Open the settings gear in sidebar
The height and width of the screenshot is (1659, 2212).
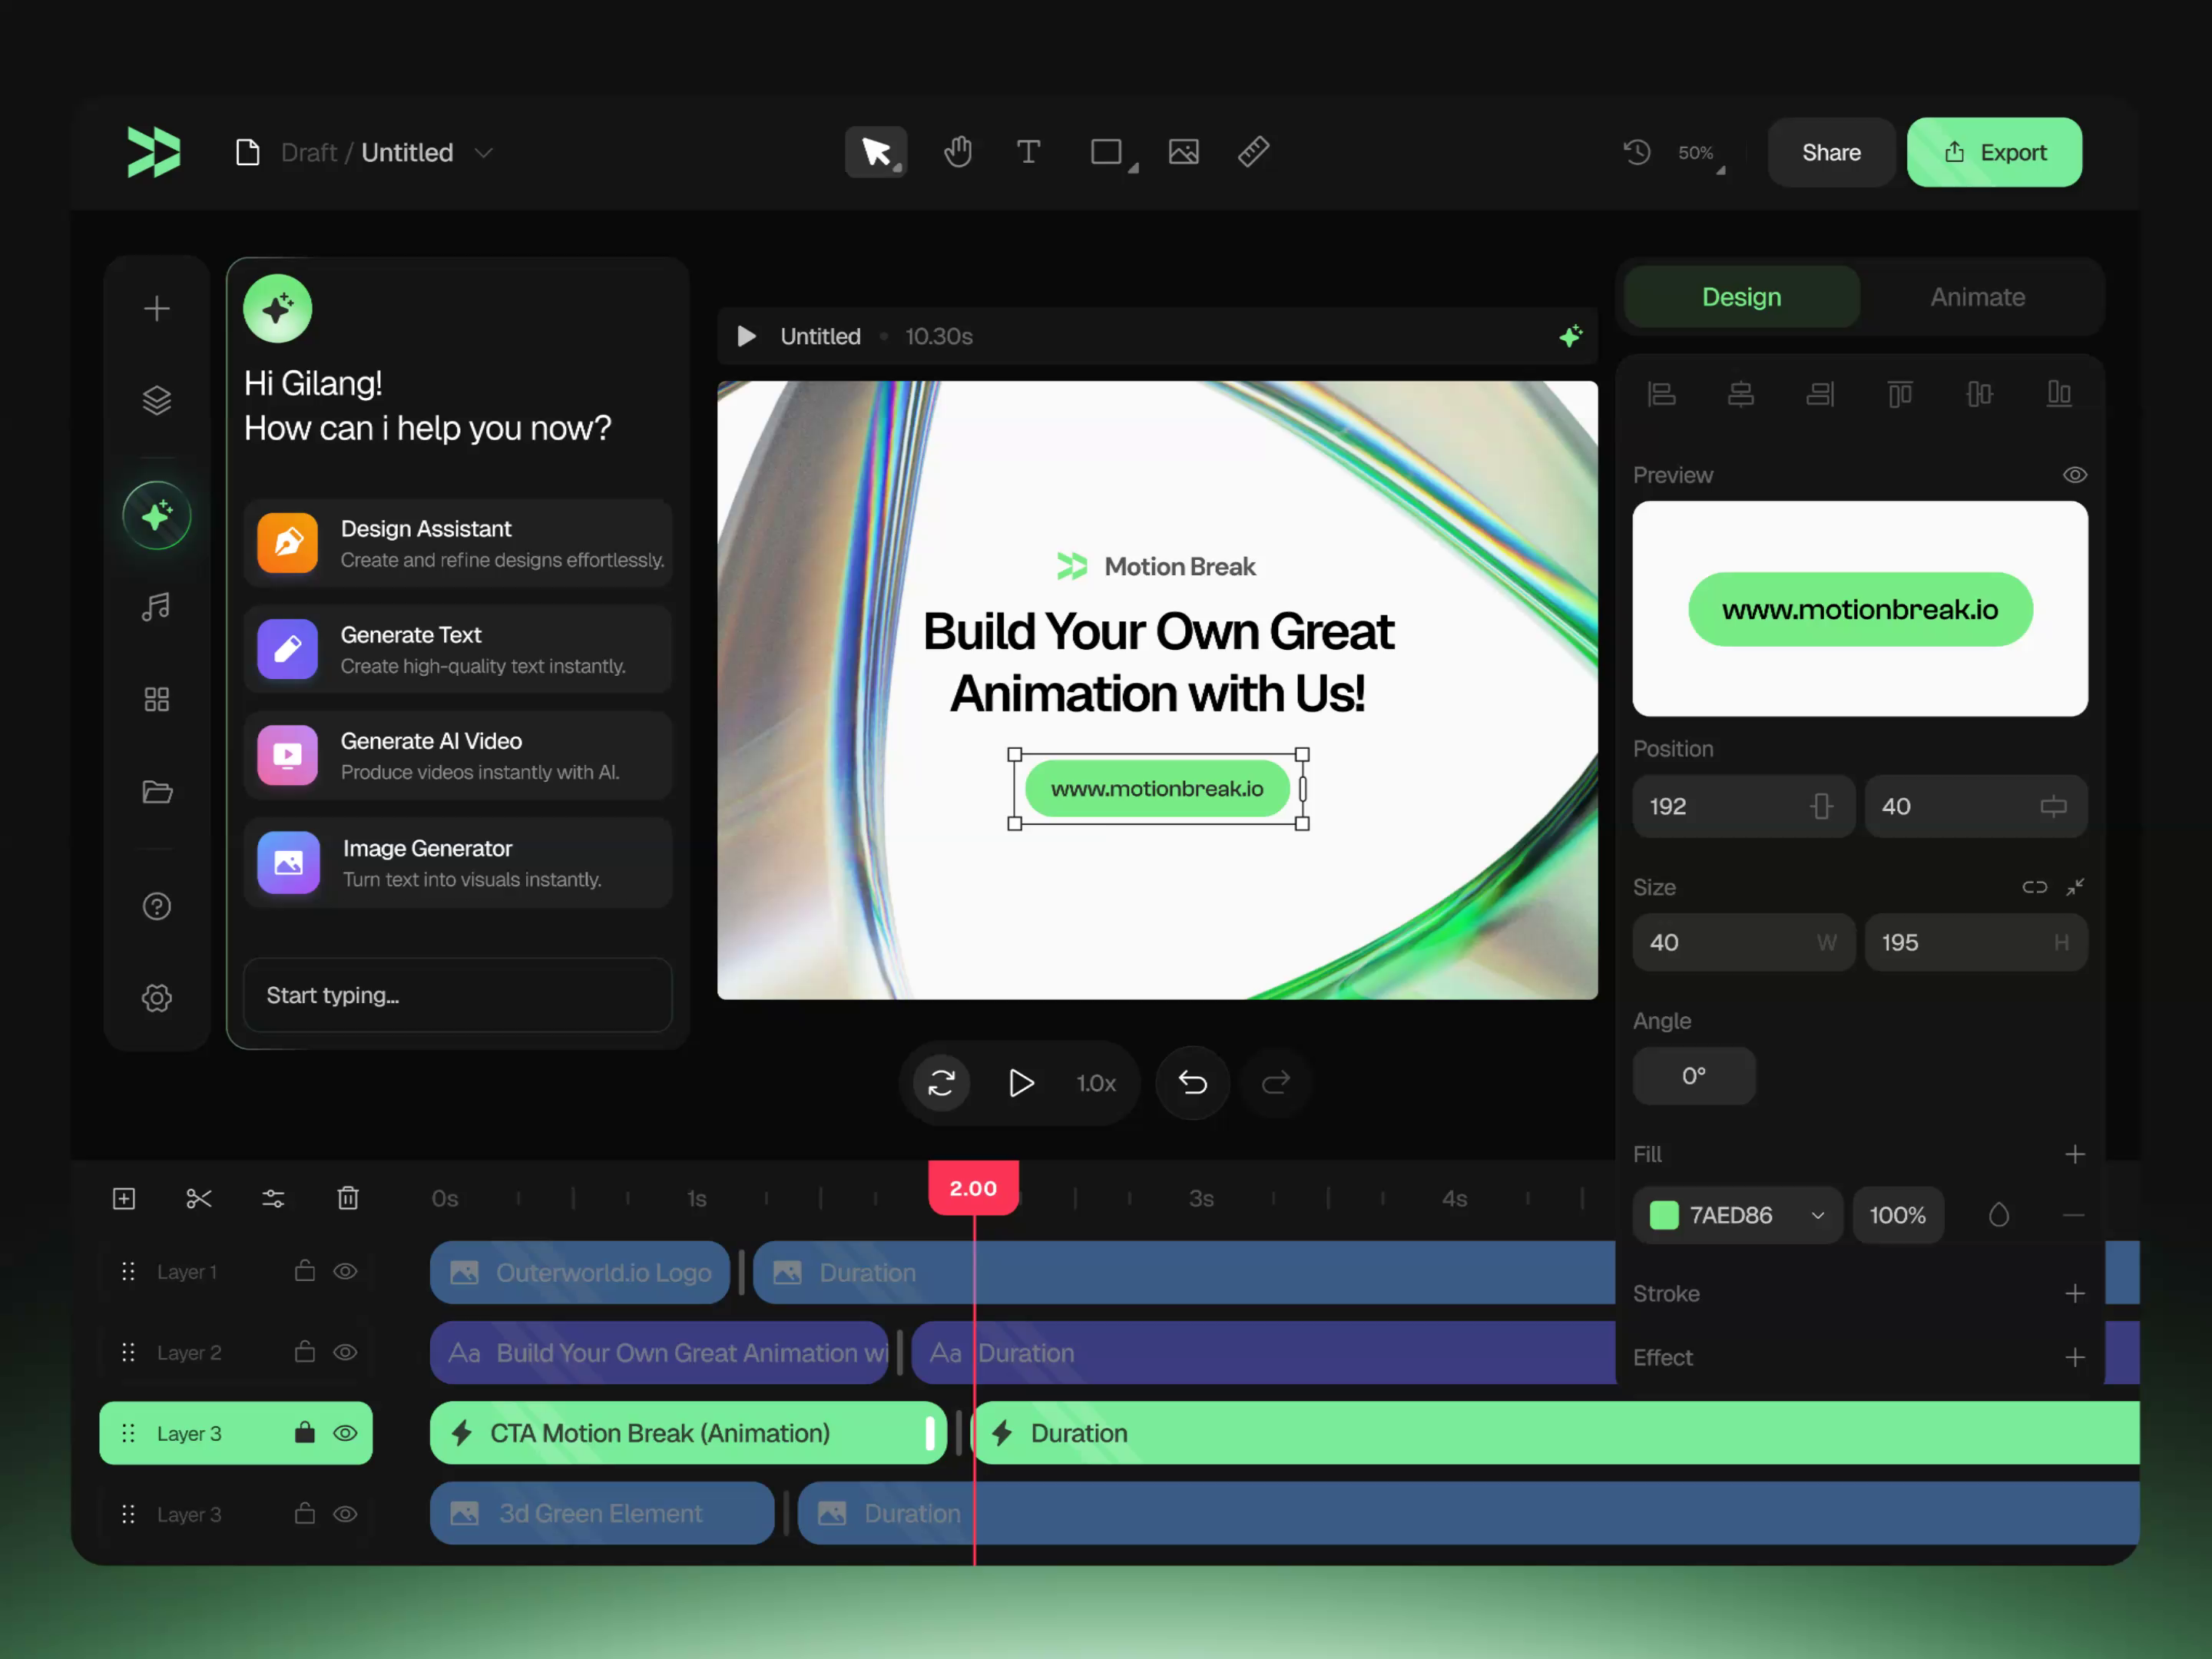coord(157,998)
